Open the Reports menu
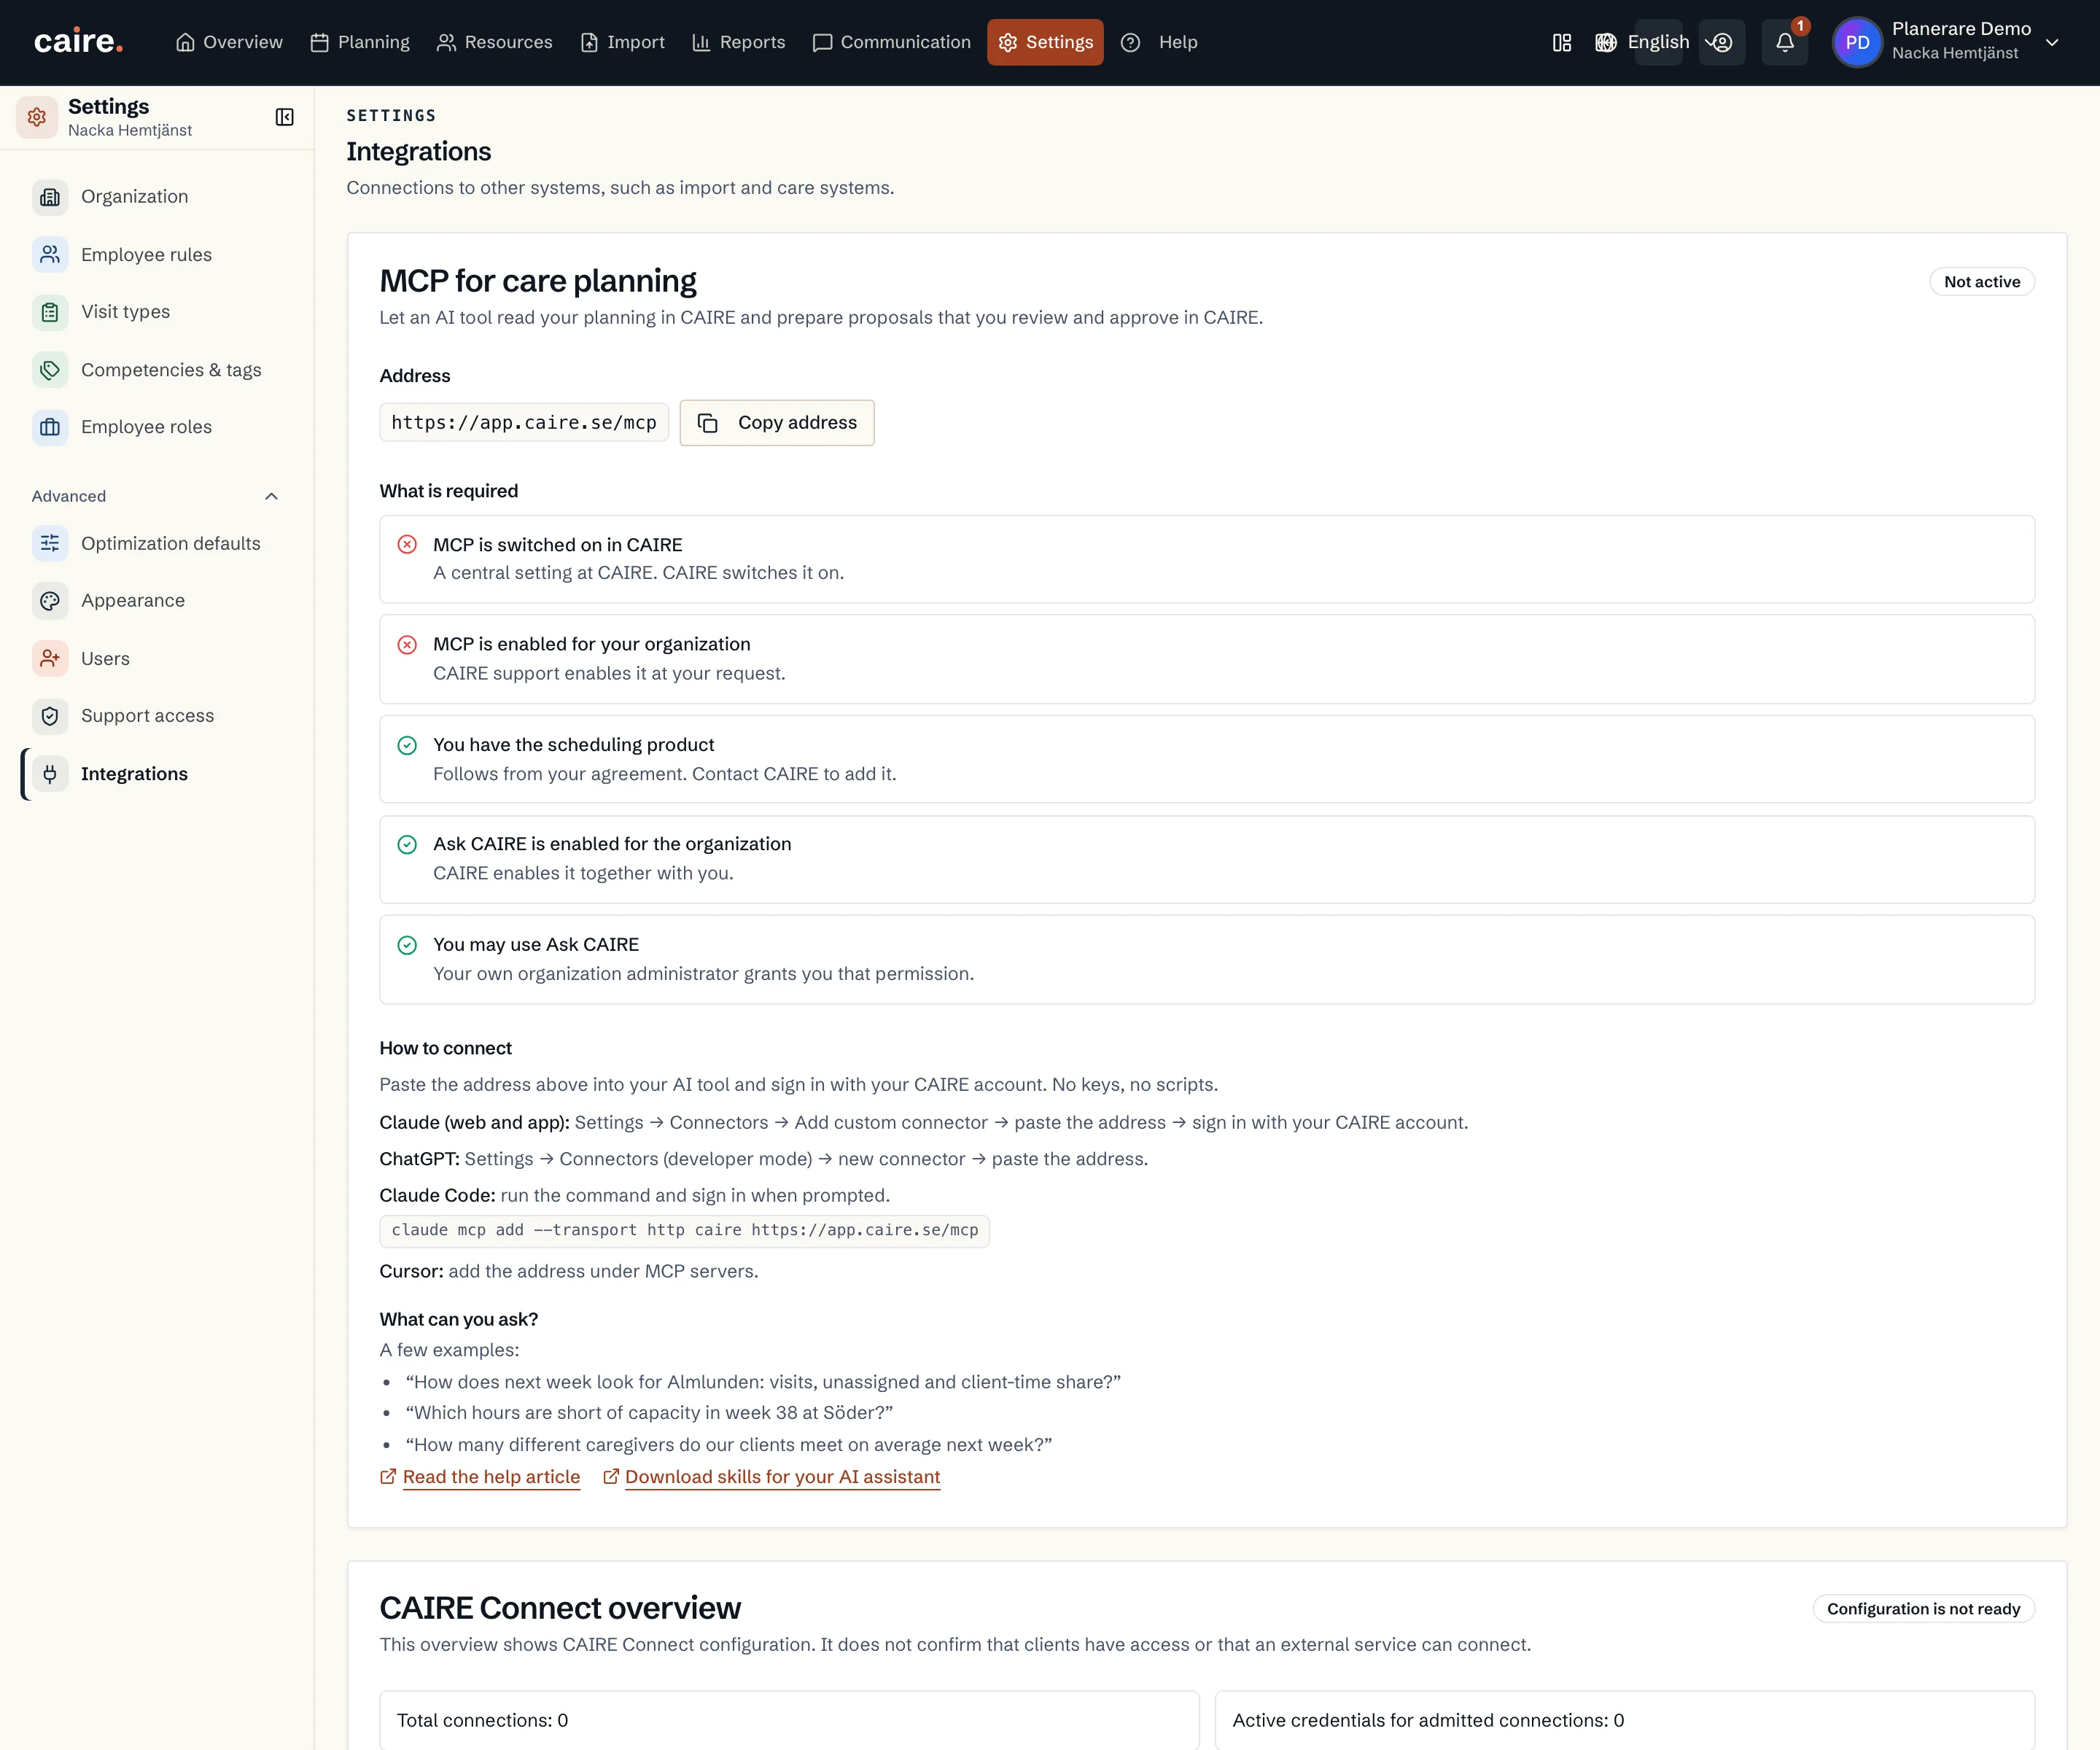Viewport: 2100px width, 1750px height. (x=739, y=42)
